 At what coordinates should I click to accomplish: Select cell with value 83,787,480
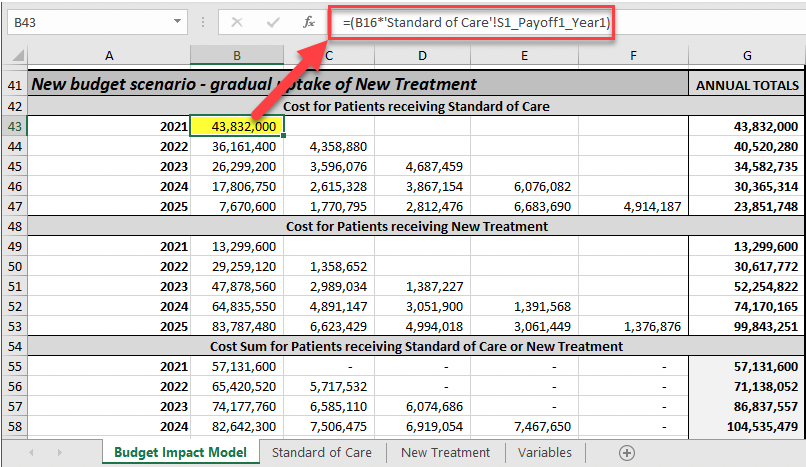(x=237, y=327)
